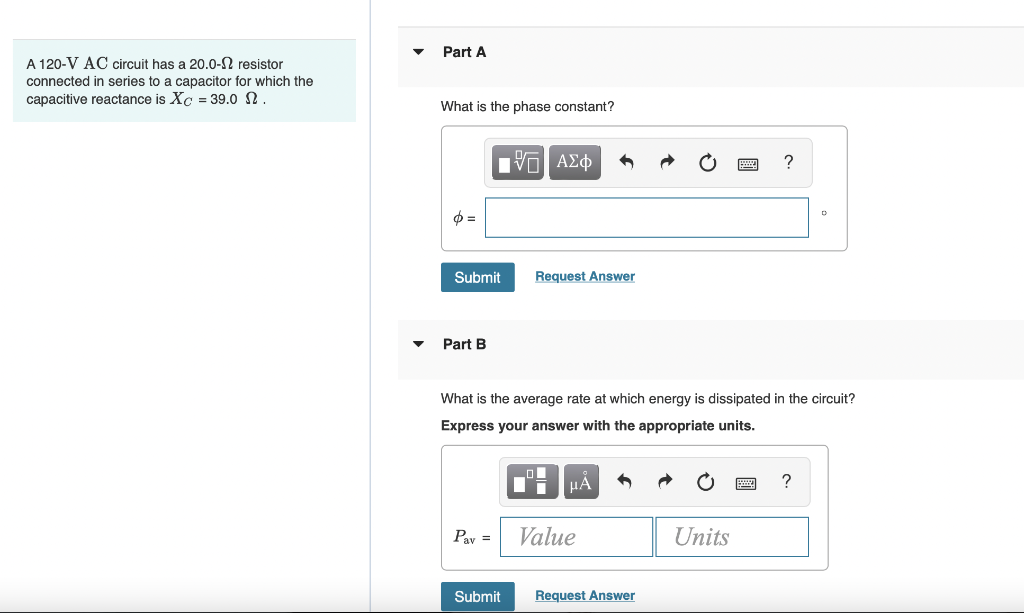The width and height of the screenshot is (1024, 613).
Task: Open templates button in Part B toolbar
Action: (x=533, y=482)
